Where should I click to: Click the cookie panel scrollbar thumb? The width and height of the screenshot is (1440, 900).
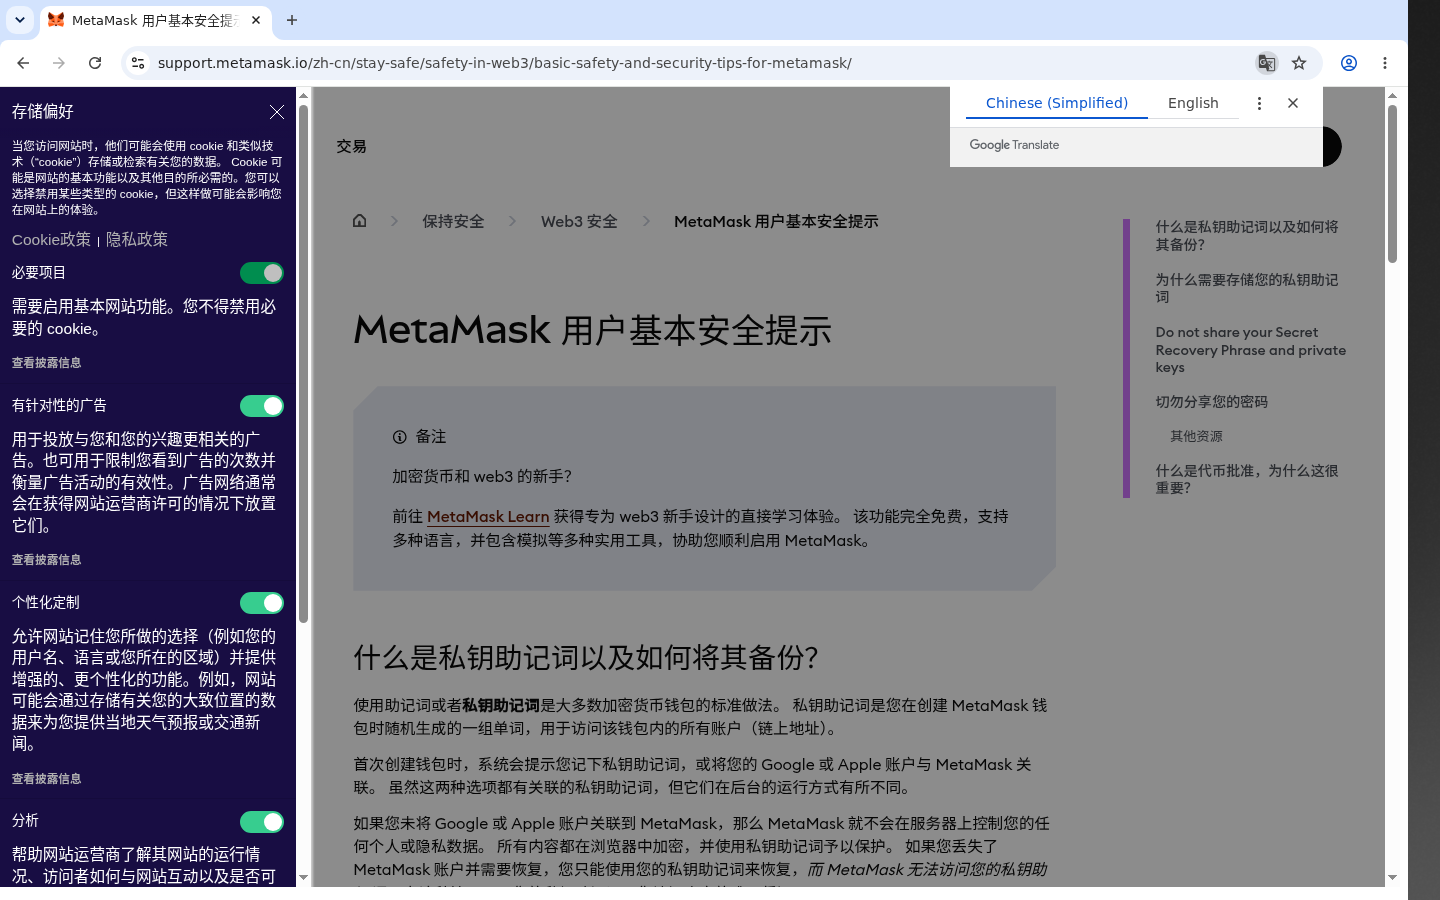pos(303,362)
